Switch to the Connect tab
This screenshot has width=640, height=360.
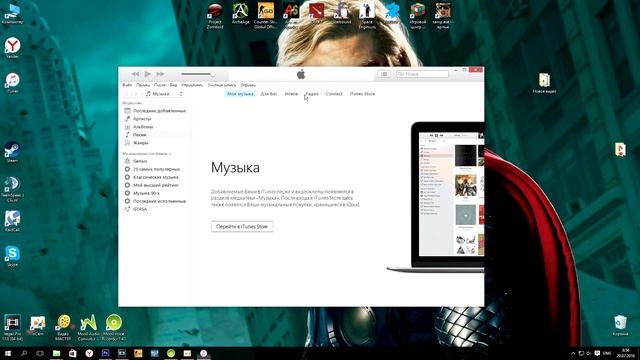[334, 94]
